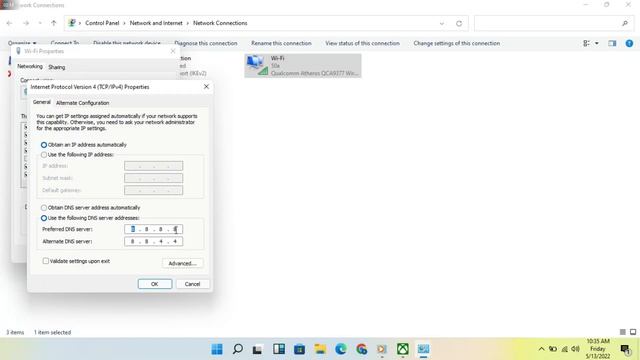The image size is (640, 360).
Task: Launch Microsoft Edge from taskbar
Action: (x=341, y=349)
